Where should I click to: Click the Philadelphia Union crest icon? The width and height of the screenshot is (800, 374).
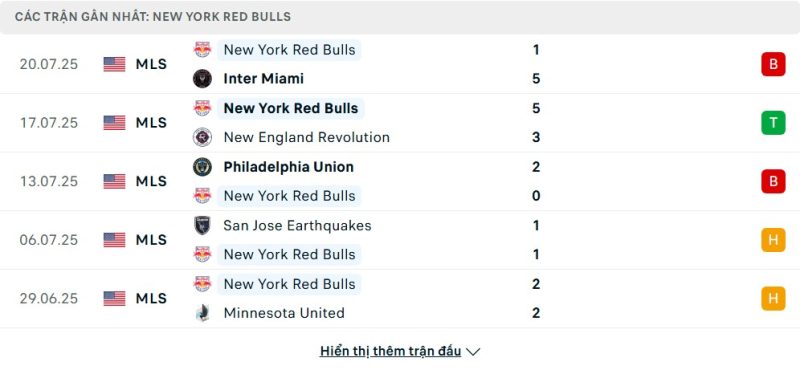203,167
